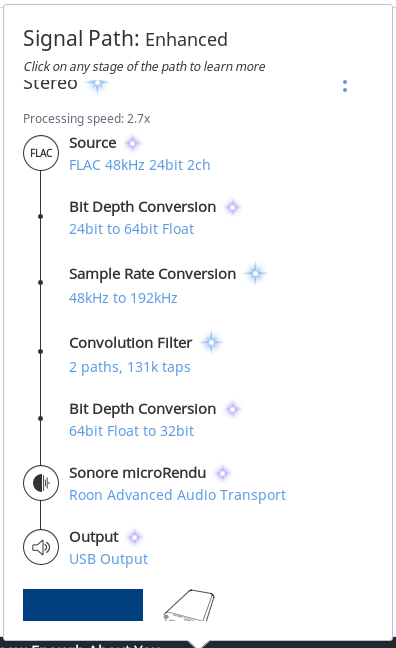Click the speaker Output circle icon
Viewport: 396px width, 648px height.
click(x=41, y=547)
